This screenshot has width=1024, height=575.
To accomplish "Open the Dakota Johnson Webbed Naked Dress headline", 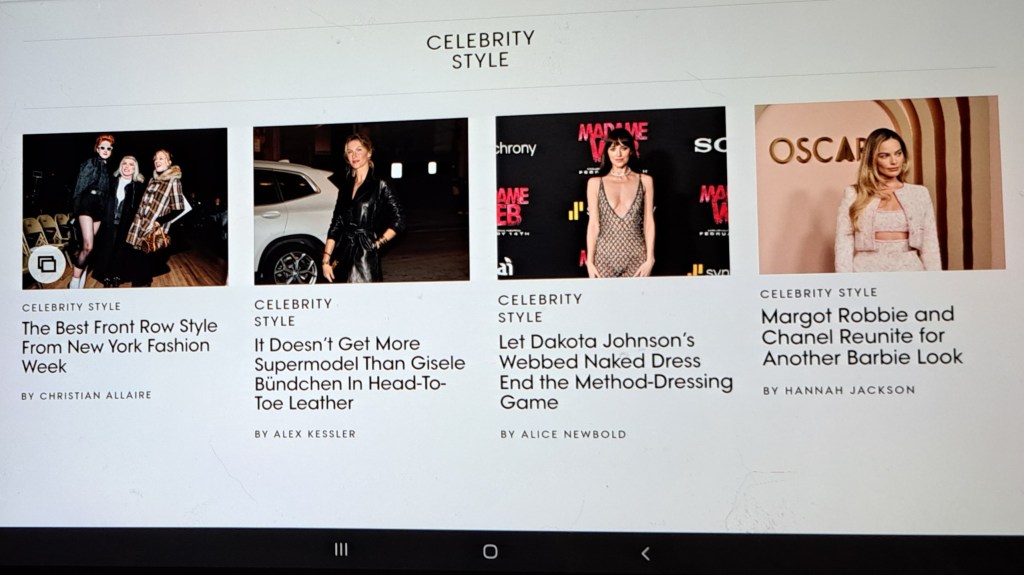I will (x=615, y=371).
